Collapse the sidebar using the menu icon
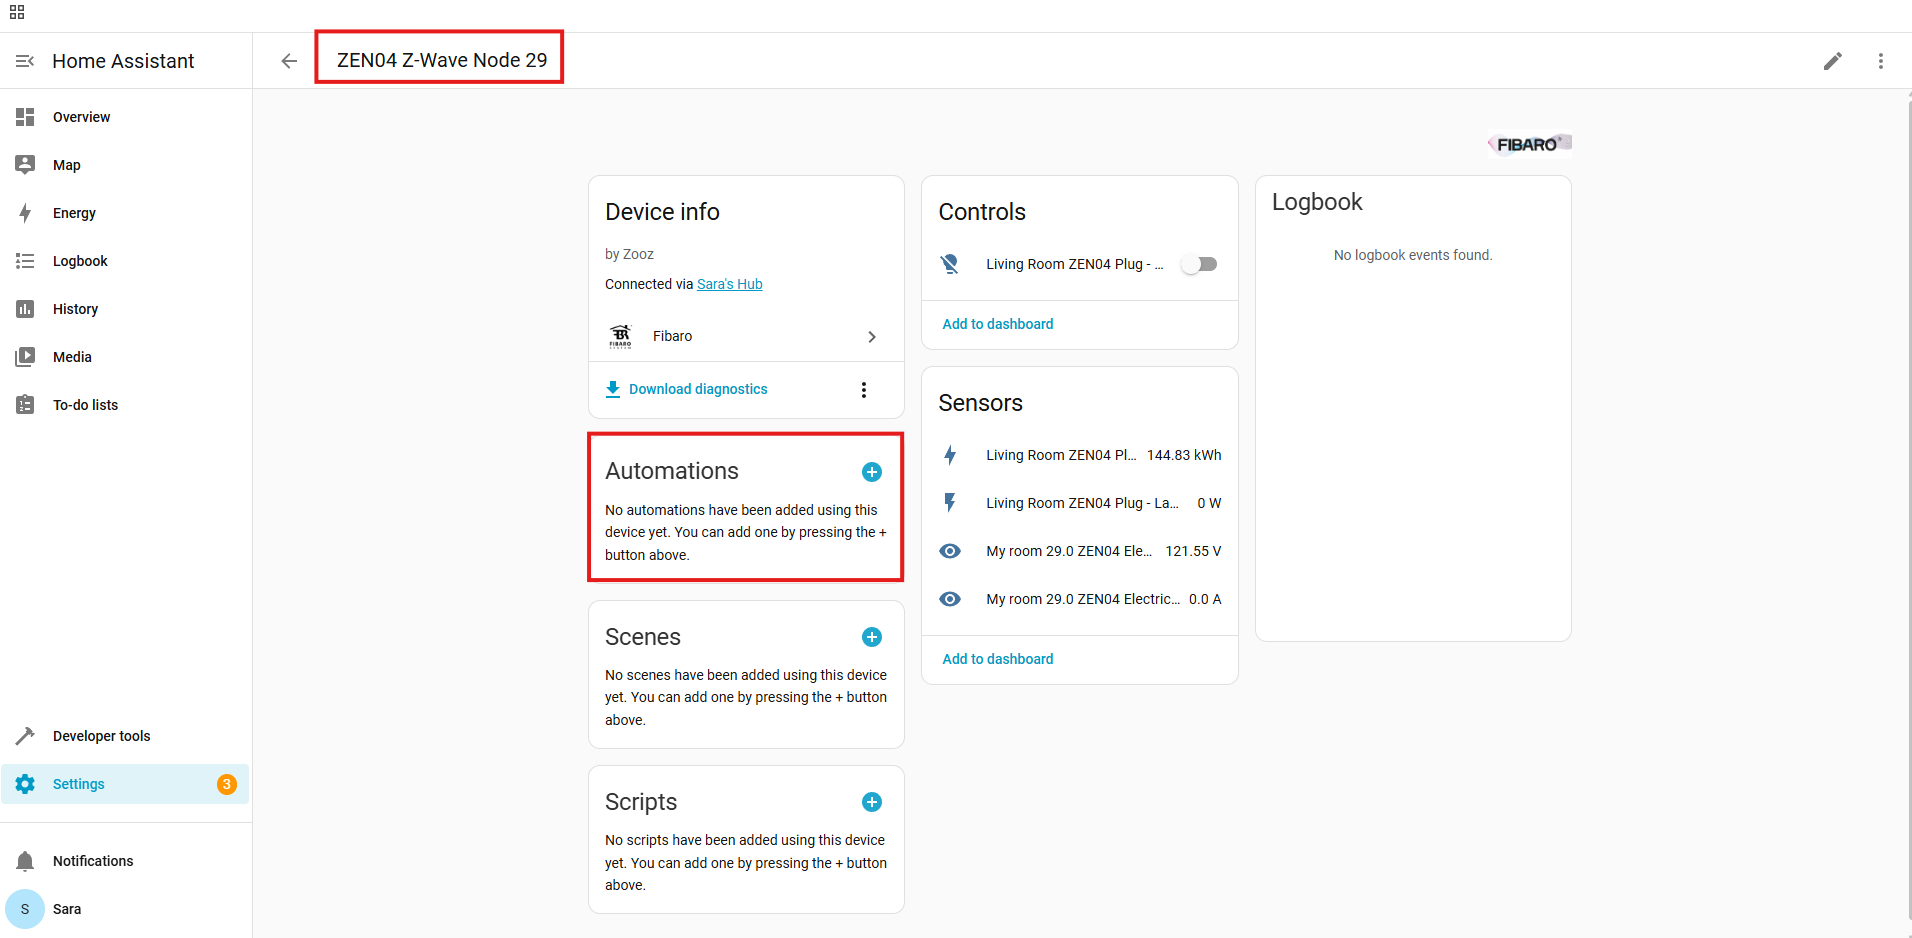The image size is (1912, 938). [25, 61]
